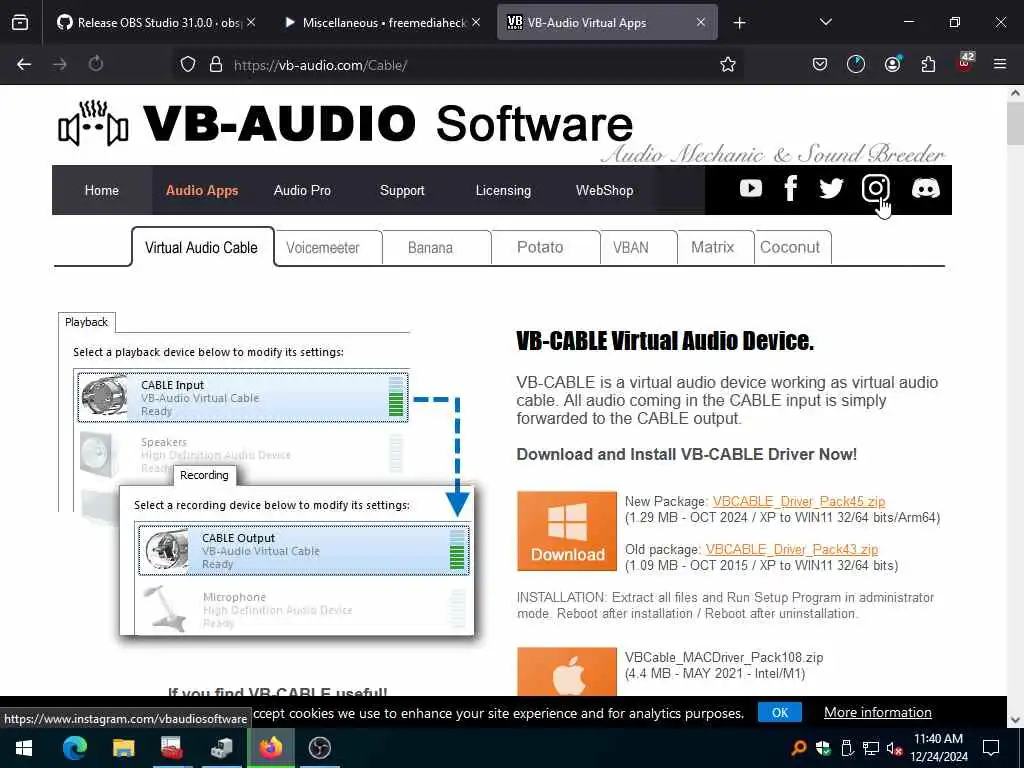Close the VB-Audio Virtual Apps tab
This screenshot has width=1024, height=768.
pos(701,22)
